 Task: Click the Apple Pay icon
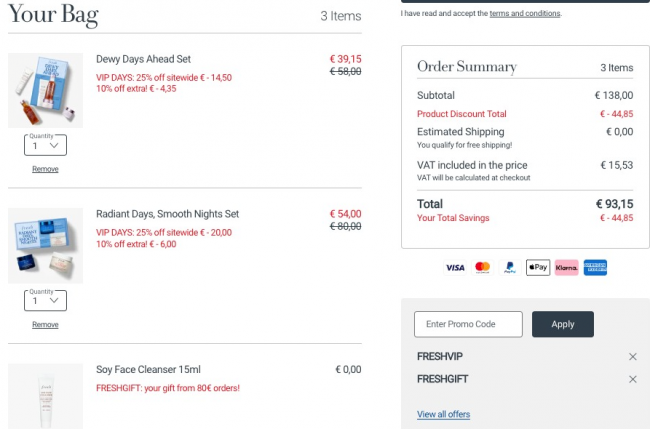[x=538, y=268]
